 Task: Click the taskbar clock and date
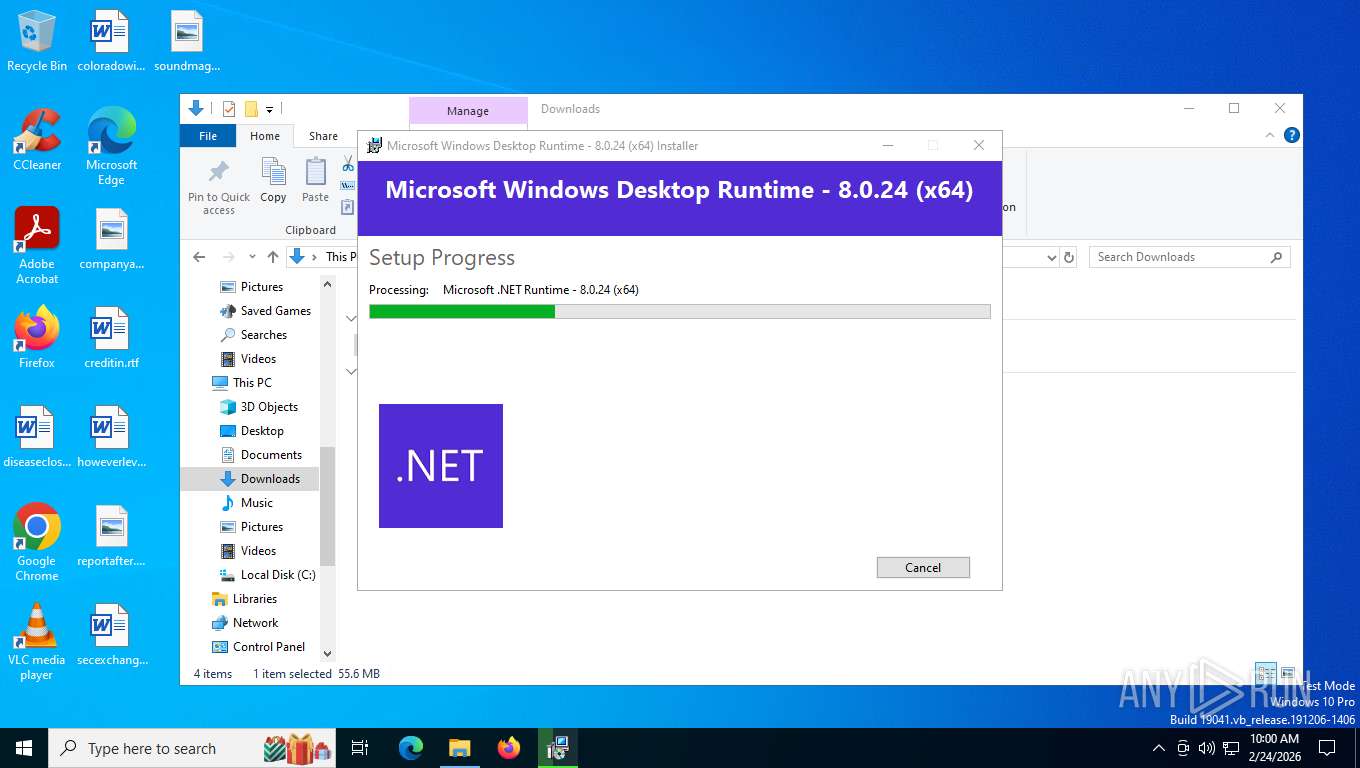[x=1274, y=748]
